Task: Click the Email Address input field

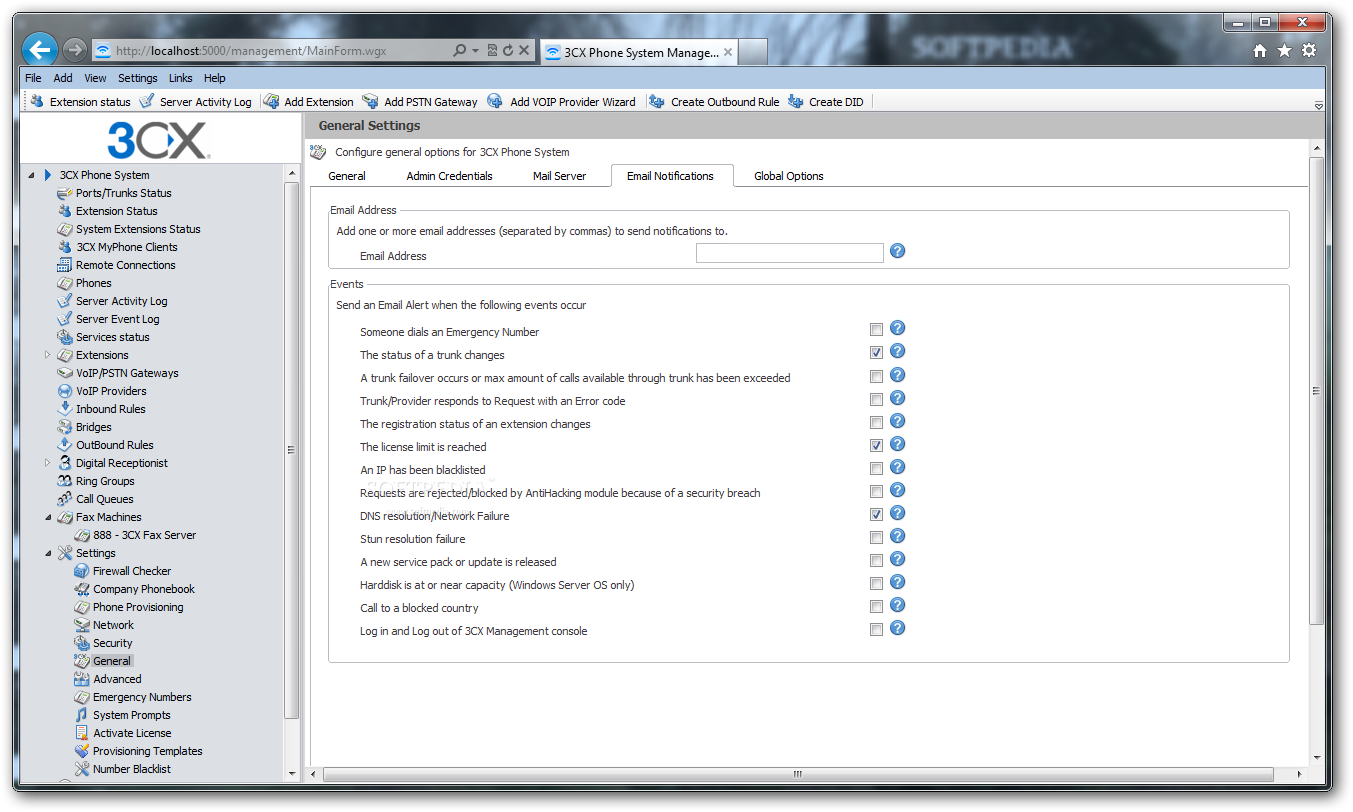Action: click(790, 253)
